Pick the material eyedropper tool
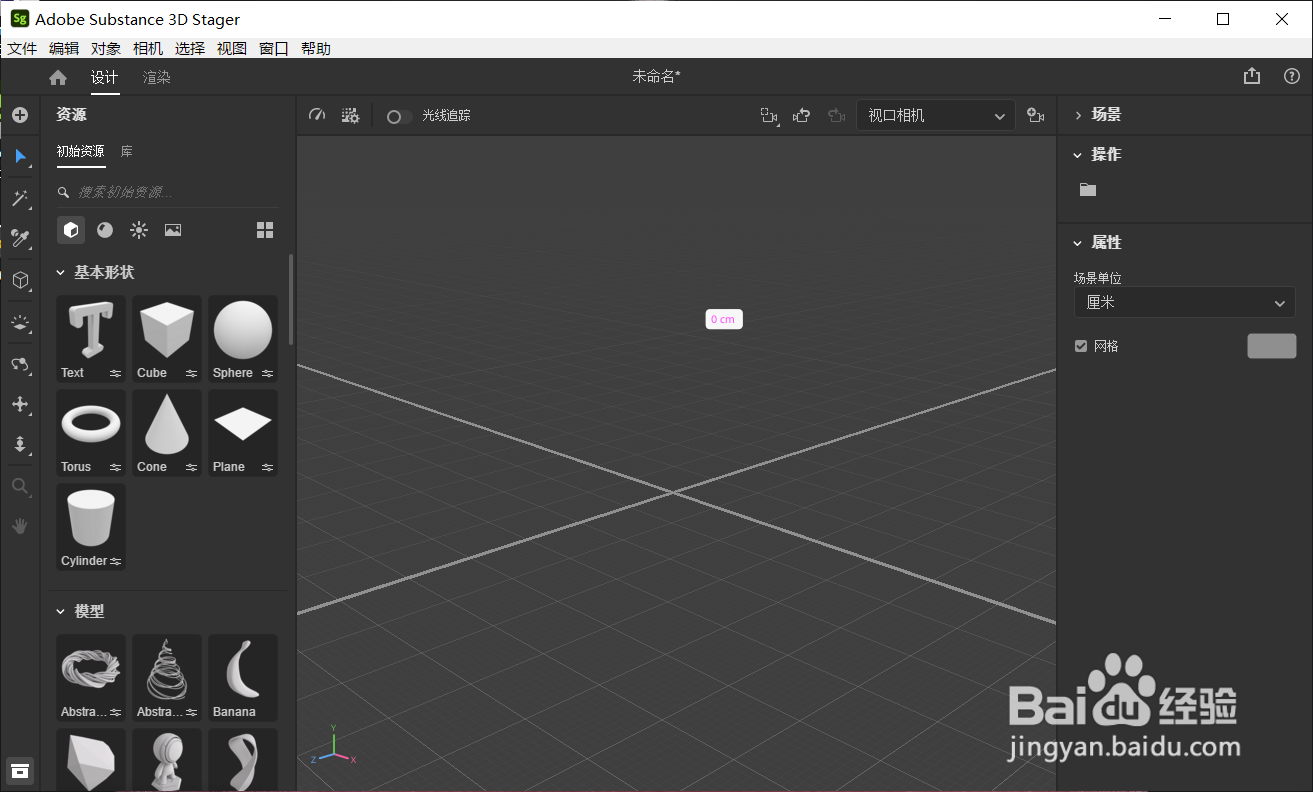This screenshot has width=1313, height=792. (20, 238)
